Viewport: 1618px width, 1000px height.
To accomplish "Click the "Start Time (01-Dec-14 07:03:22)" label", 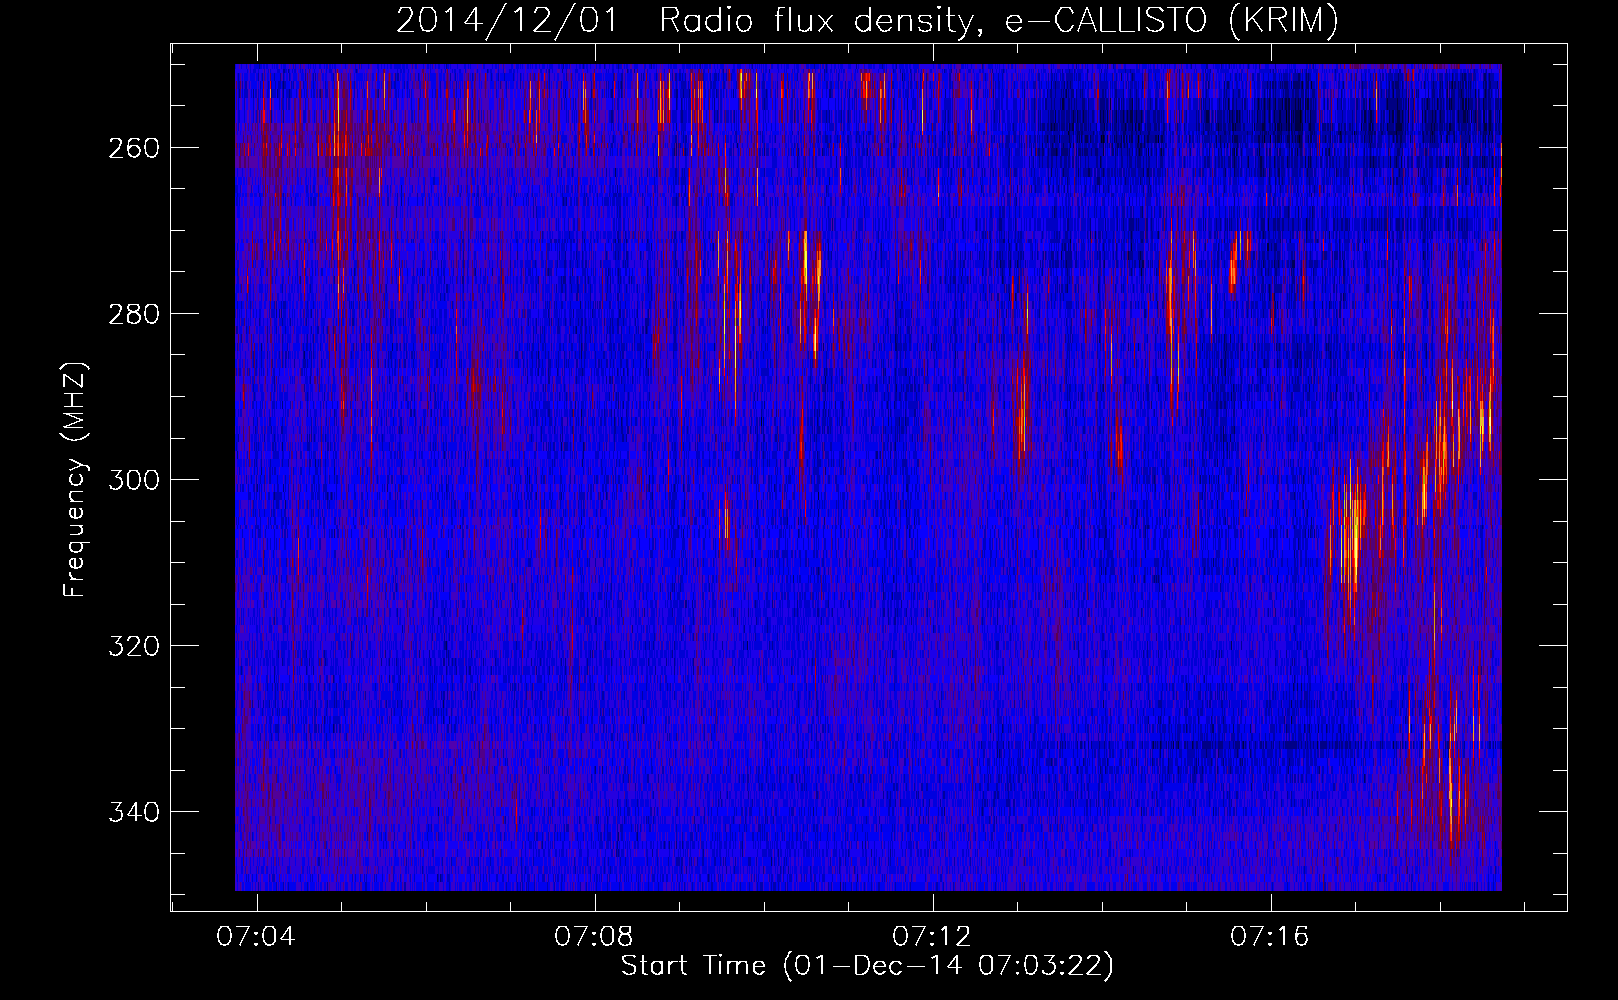I will tap(867, 966).
